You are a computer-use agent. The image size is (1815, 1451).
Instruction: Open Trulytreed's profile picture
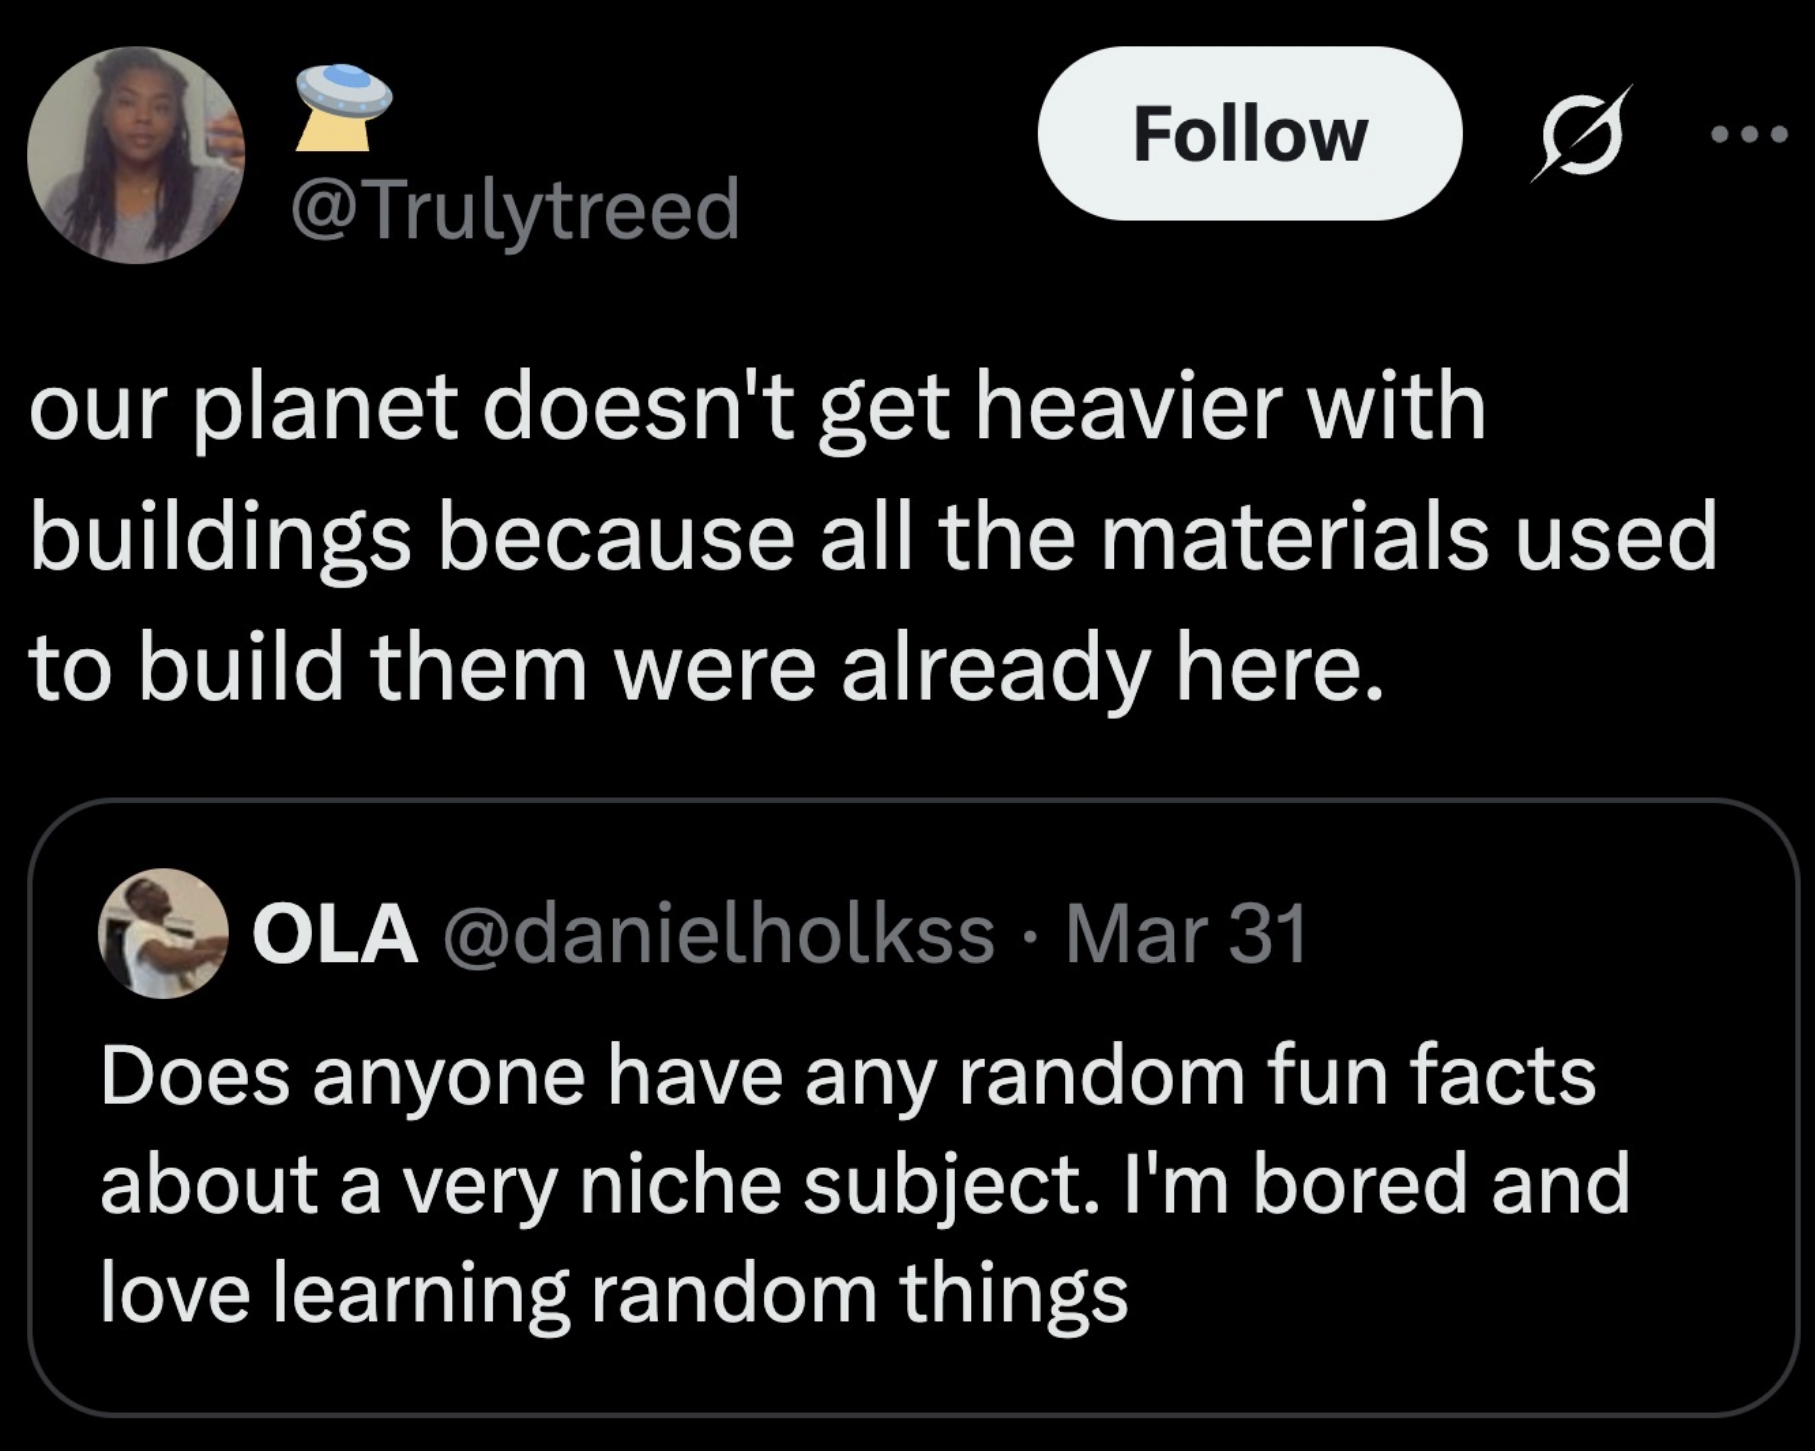point(136,155)
